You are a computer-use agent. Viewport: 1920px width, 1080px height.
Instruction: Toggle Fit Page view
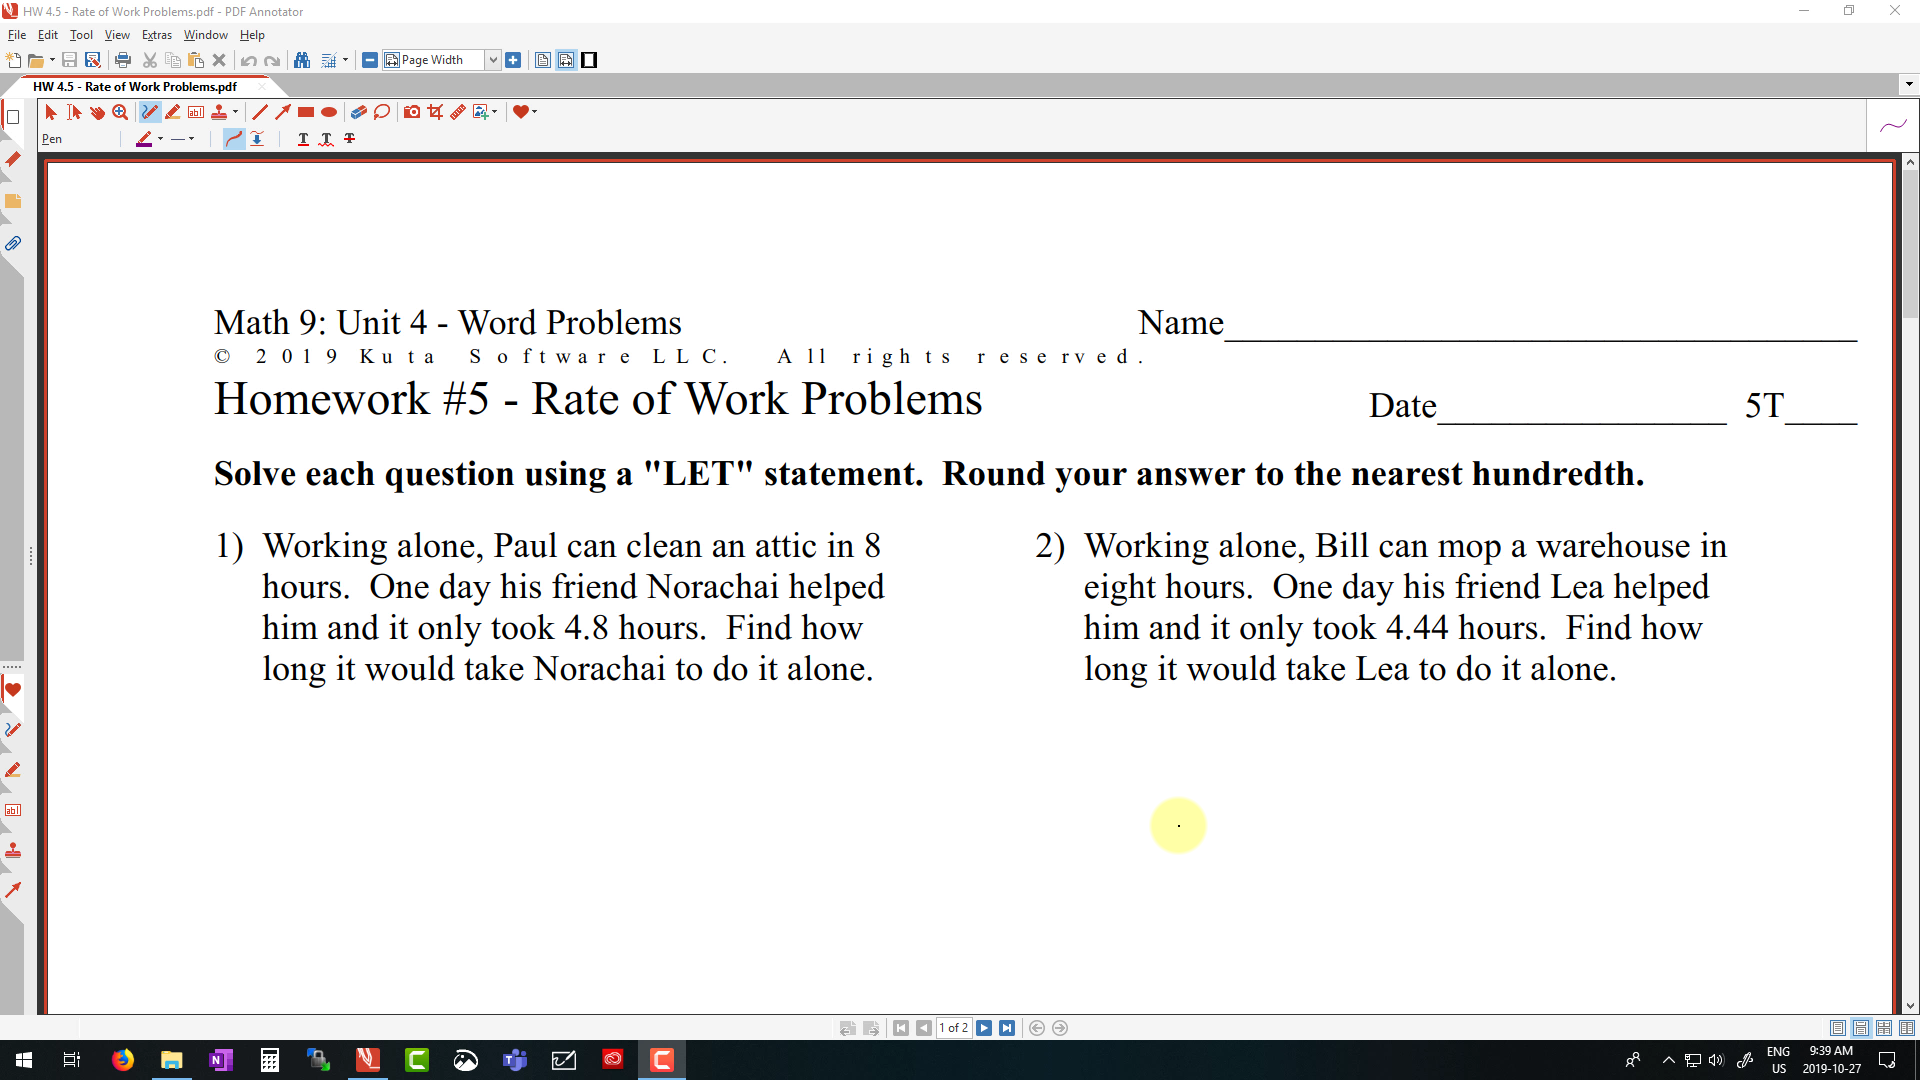[x=542, y=60]
